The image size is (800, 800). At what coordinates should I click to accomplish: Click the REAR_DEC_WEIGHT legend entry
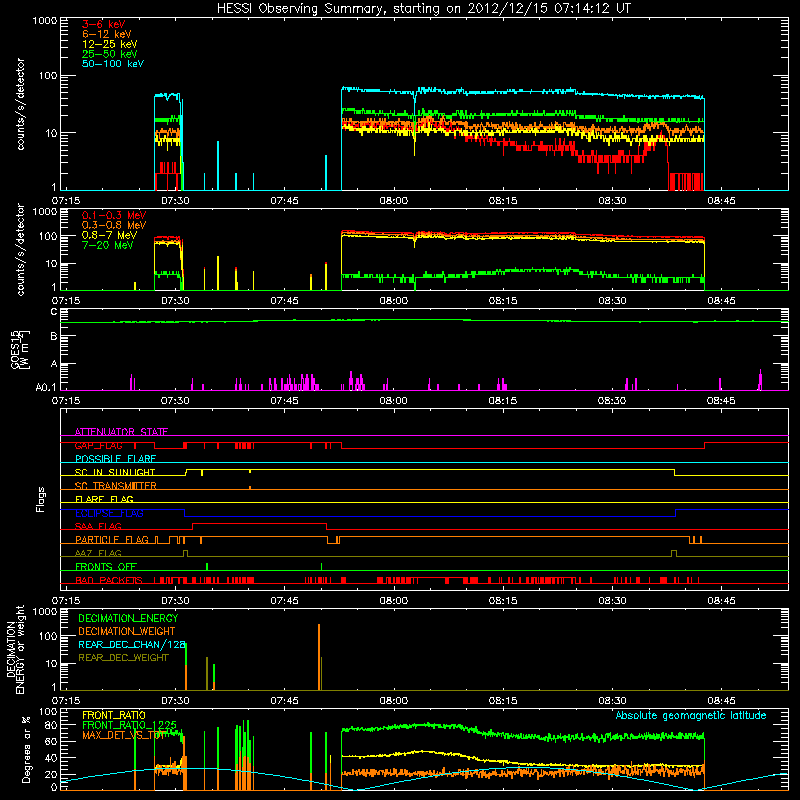(123, 658)
